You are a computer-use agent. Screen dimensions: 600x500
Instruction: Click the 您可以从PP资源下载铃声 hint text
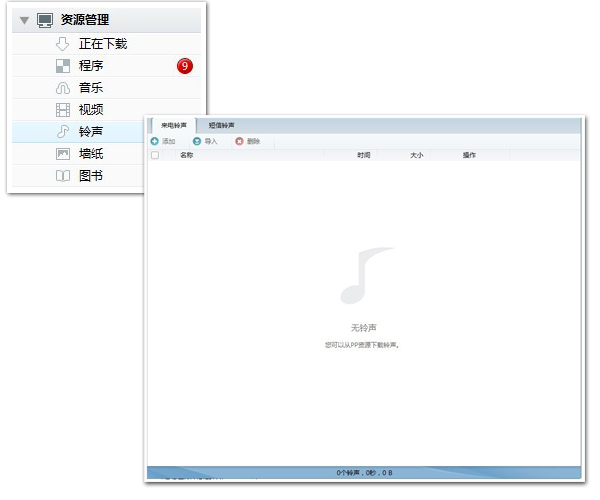tap(362, 345)
